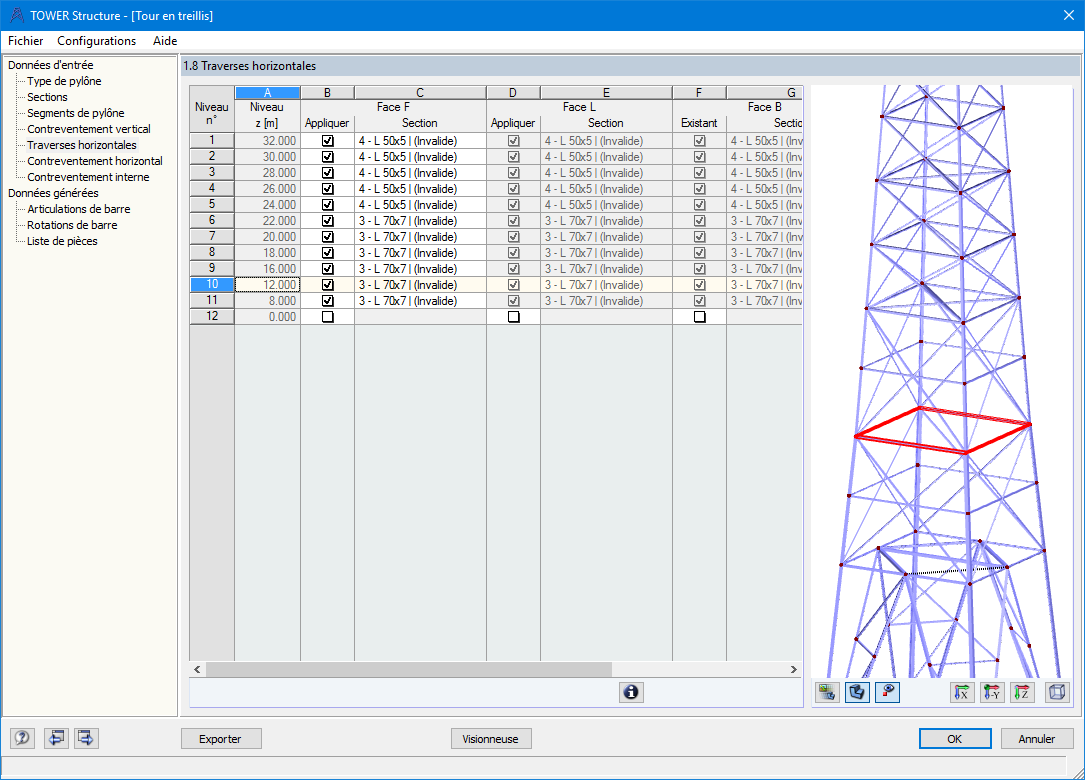Viewport: 1085px width, 780px height.
Task: Switch to isometric cube view
Action: click(x=1057, y=692)
